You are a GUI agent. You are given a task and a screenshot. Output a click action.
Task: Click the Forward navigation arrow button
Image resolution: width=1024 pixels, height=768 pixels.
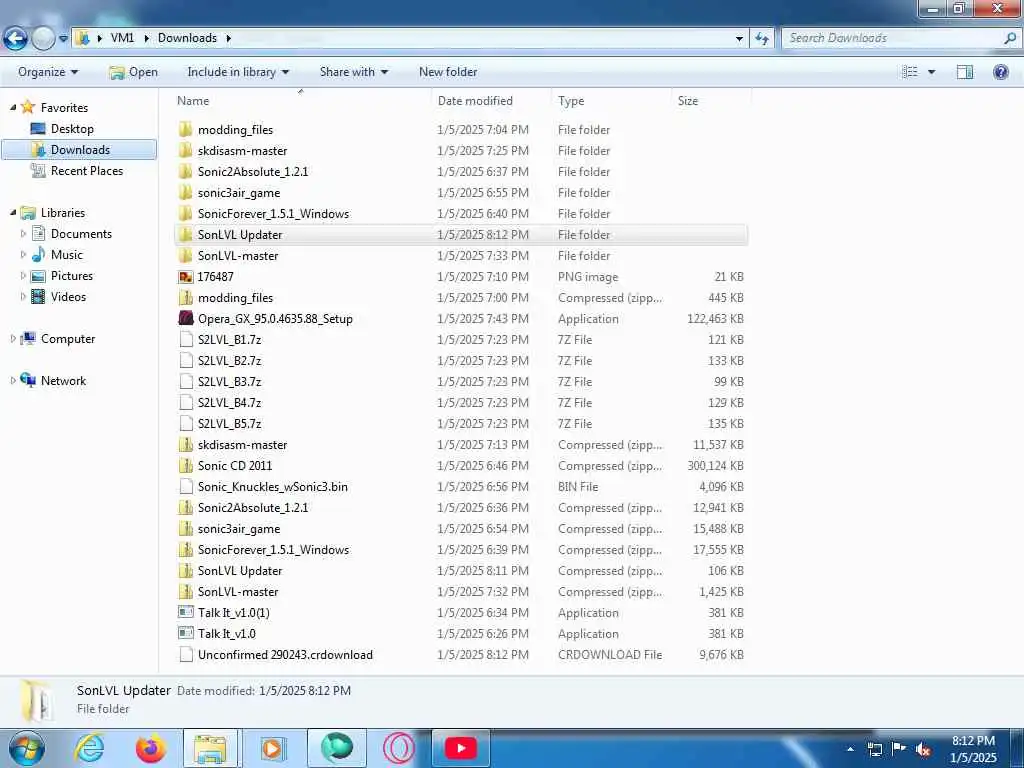[43, 38]
